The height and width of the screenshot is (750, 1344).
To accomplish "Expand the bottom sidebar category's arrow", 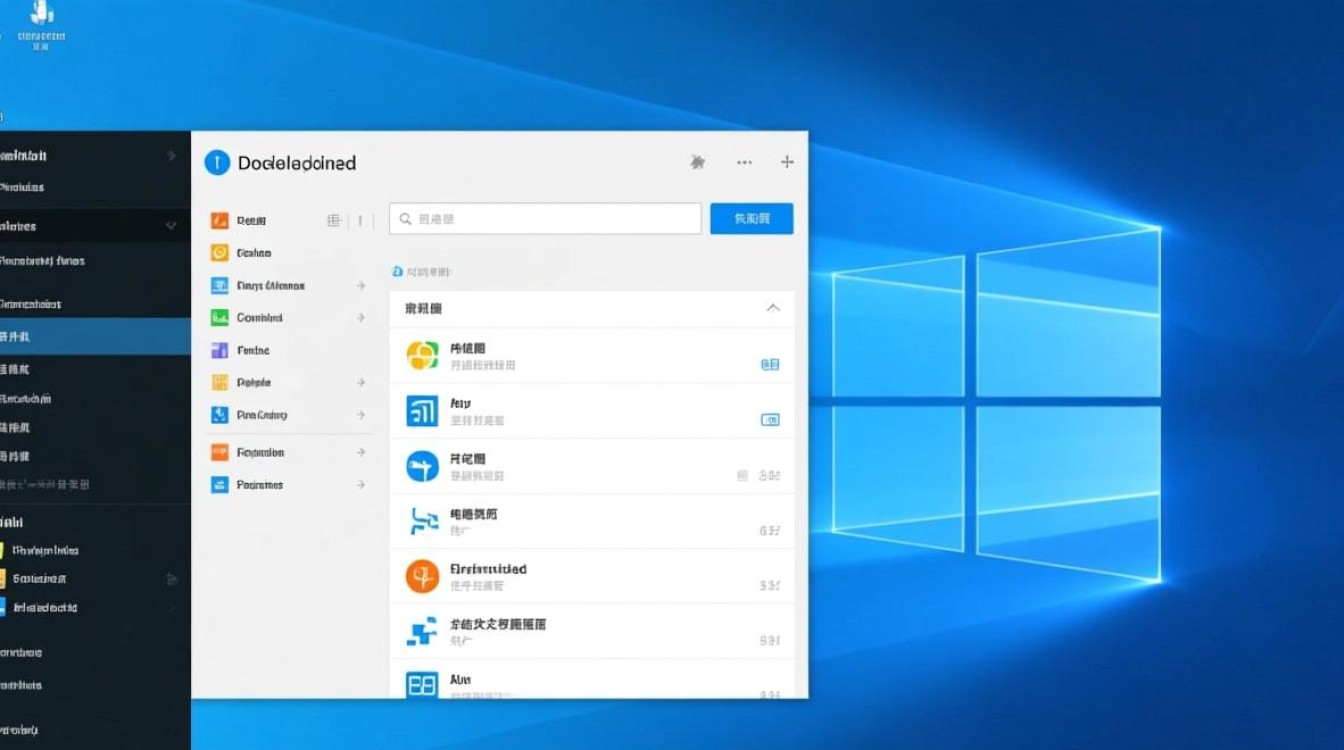I will tap(360, 485).
